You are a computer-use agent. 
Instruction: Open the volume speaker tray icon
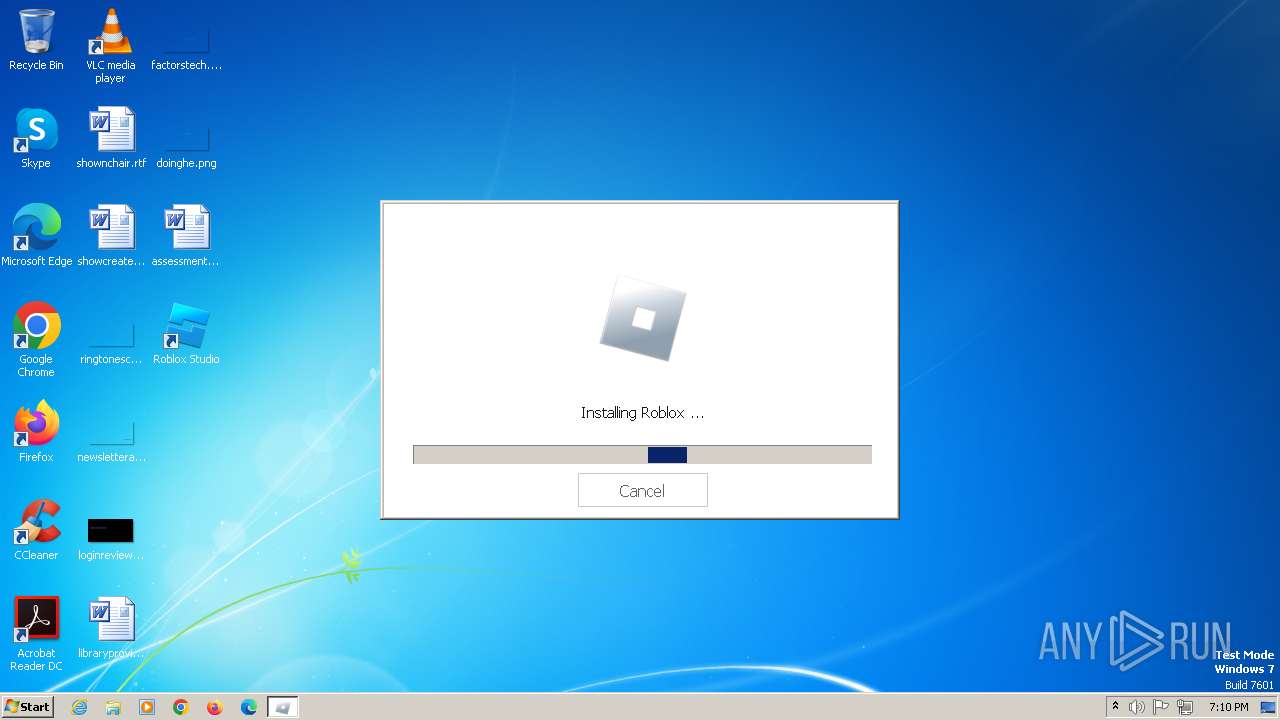coord(1136,707)
